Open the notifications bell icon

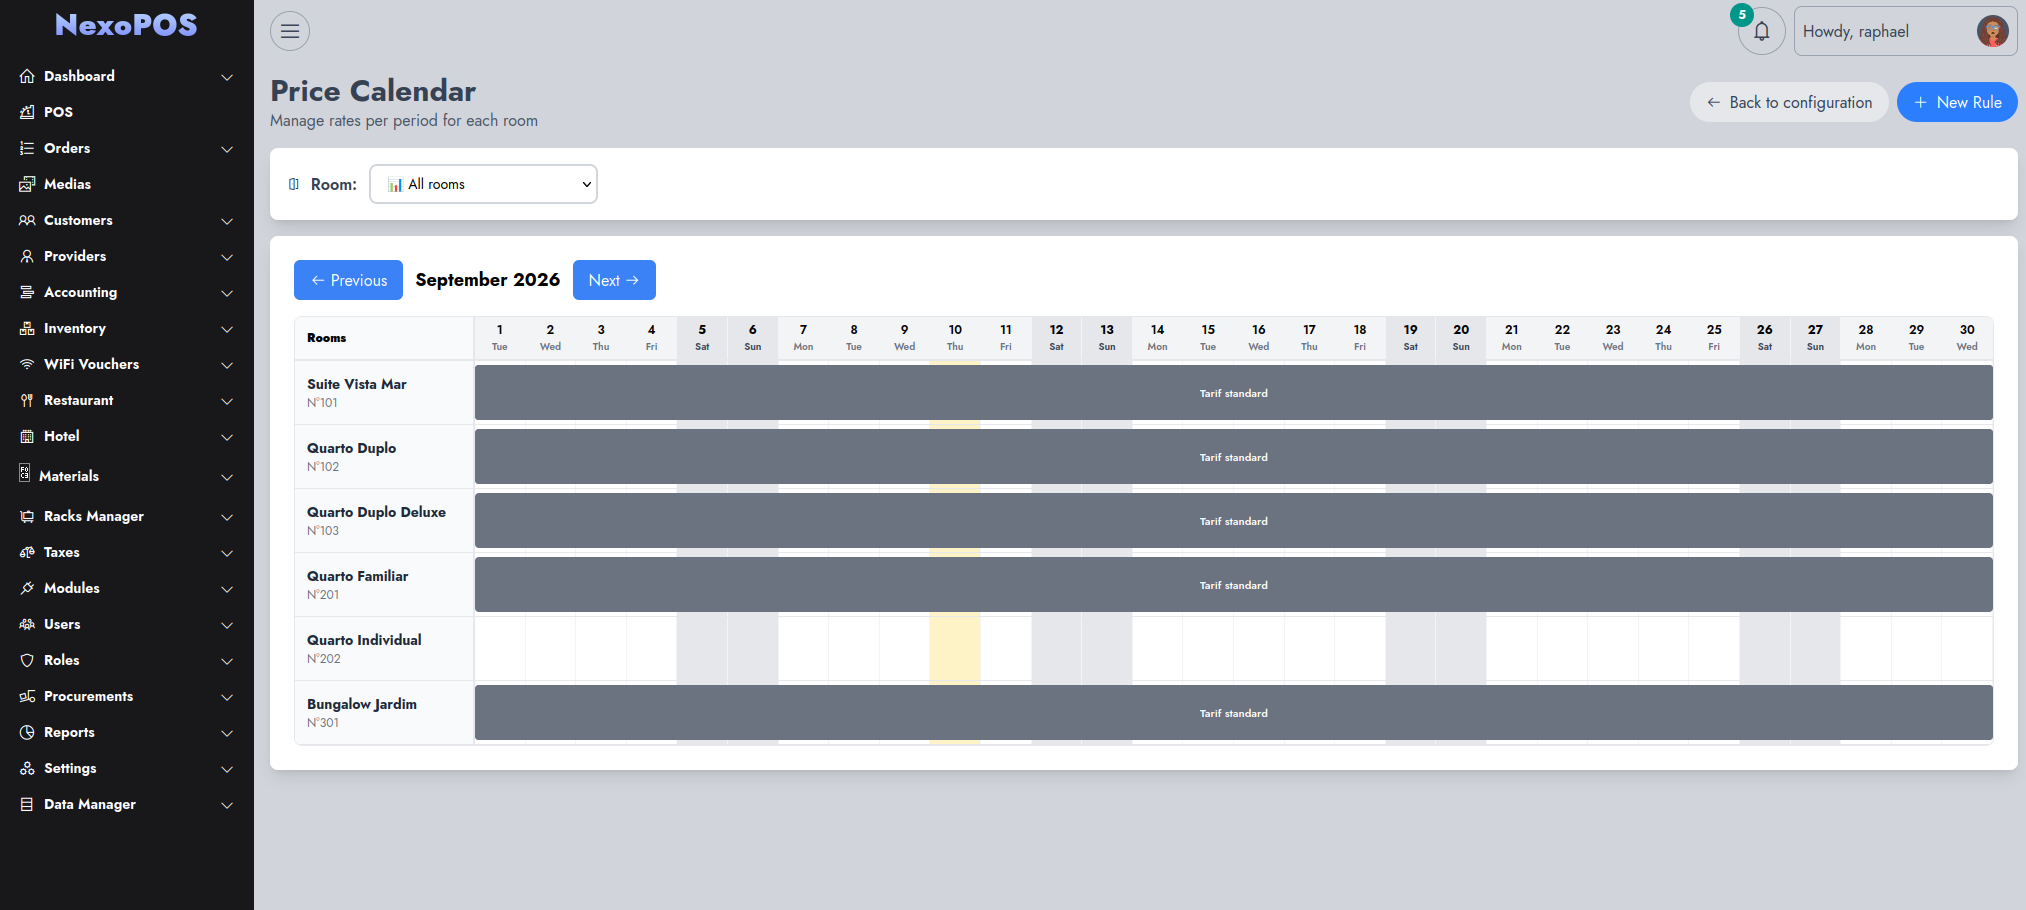[x=1762, y=31]
